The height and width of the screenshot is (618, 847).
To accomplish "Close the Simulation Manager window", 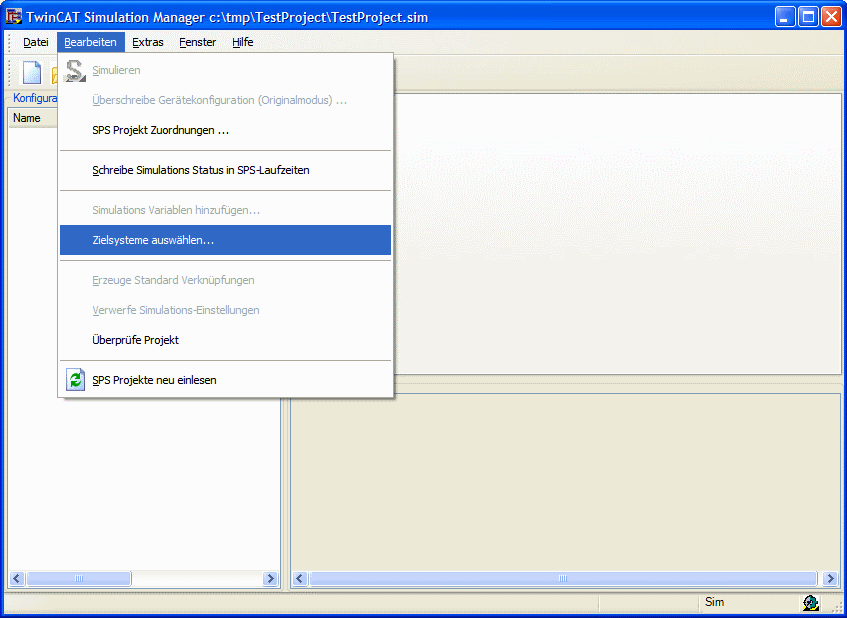I will tap(831, 17).
